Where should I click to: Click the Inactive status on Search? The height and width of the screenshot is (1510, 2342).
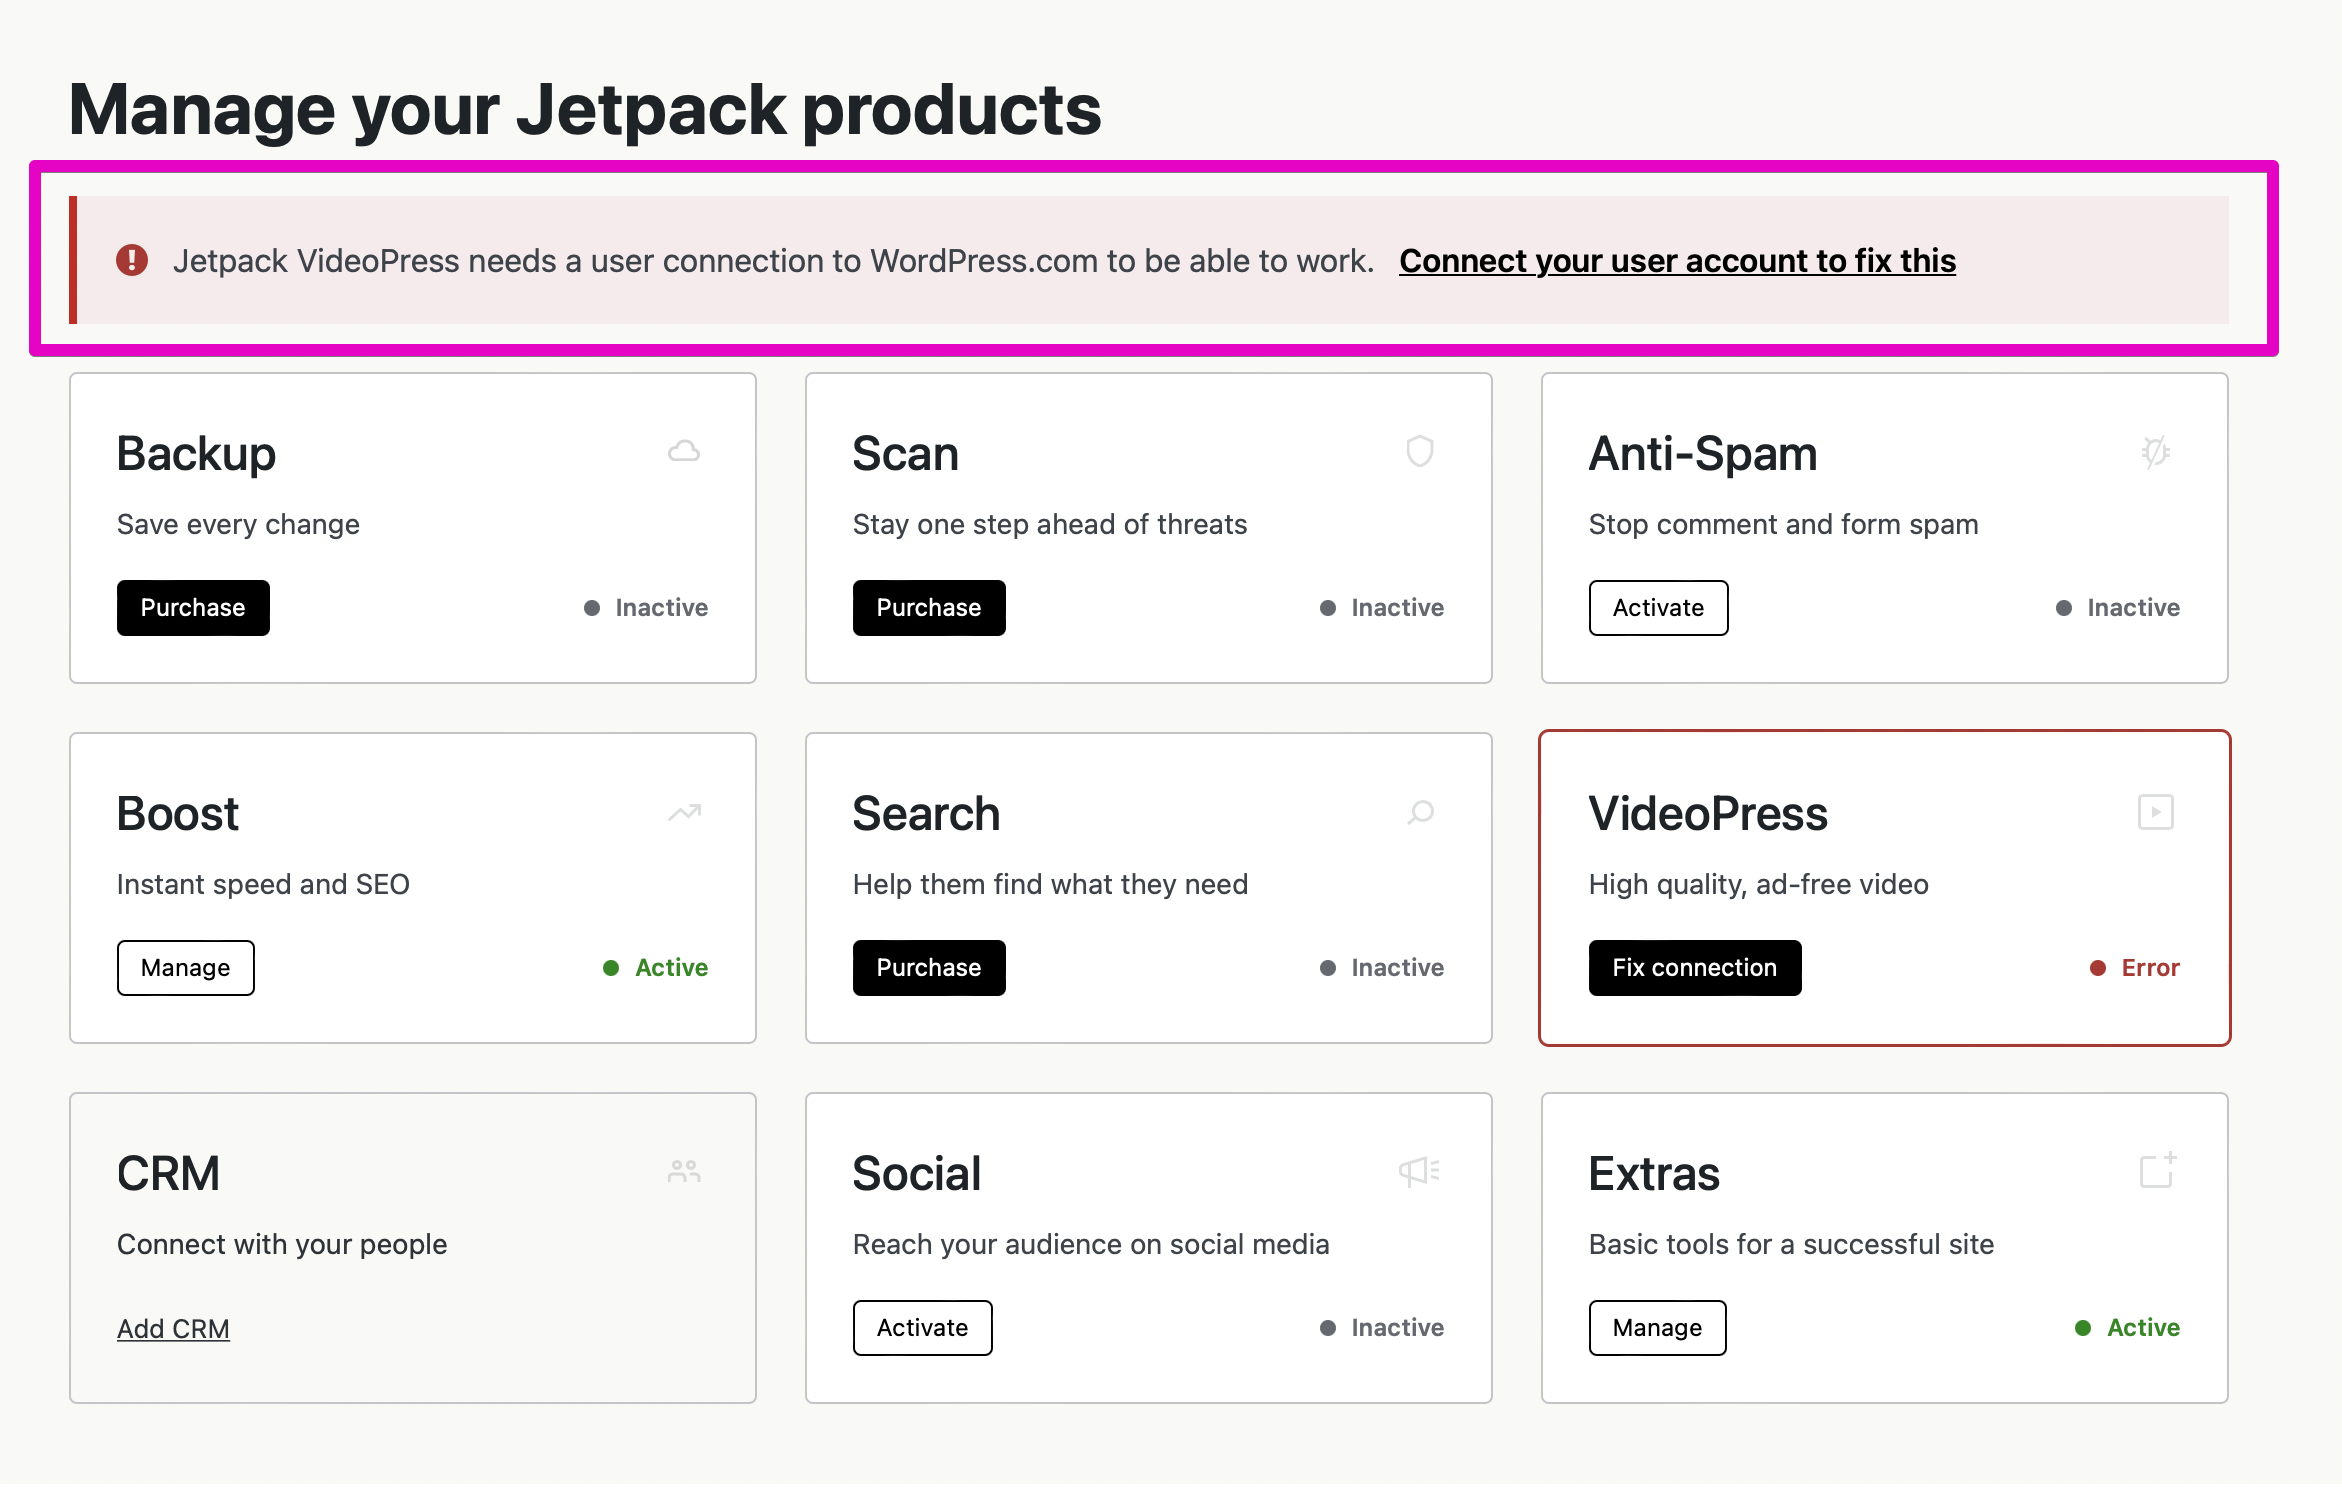[x=1382, y=968]
